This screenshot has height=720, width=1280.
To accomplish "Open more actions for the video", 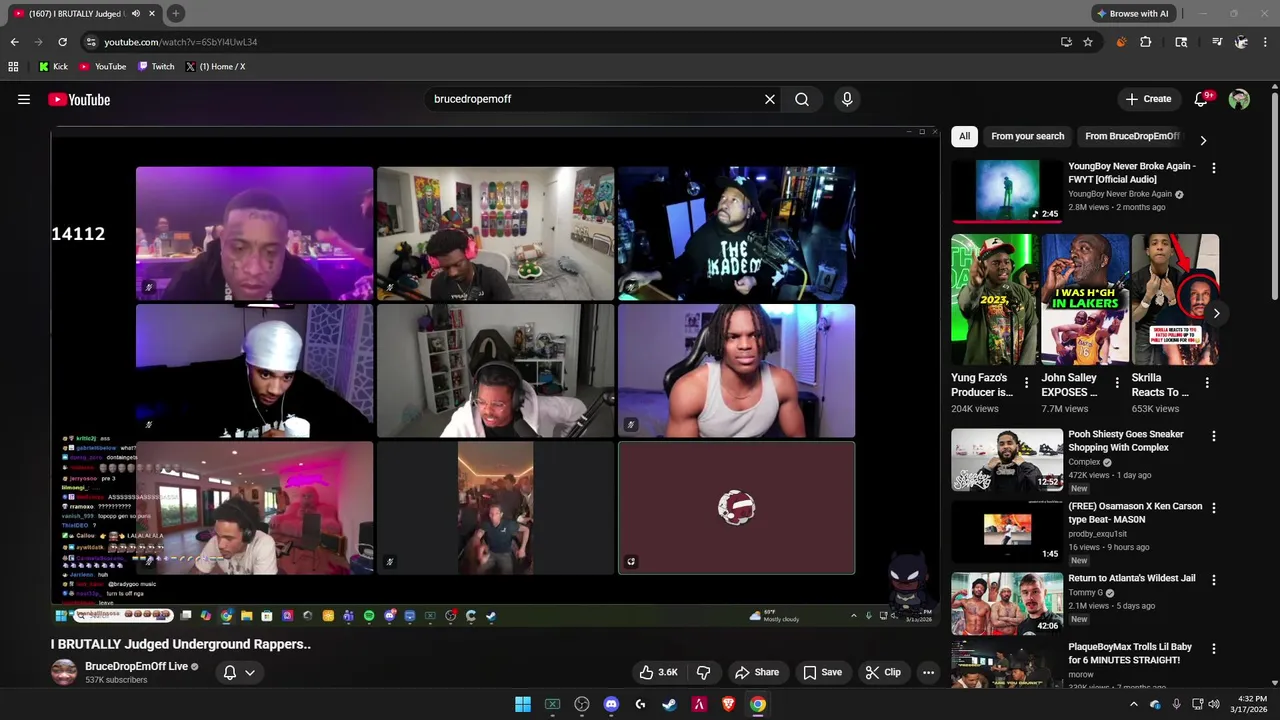I will pyautogui.click(x=928, y=672).
